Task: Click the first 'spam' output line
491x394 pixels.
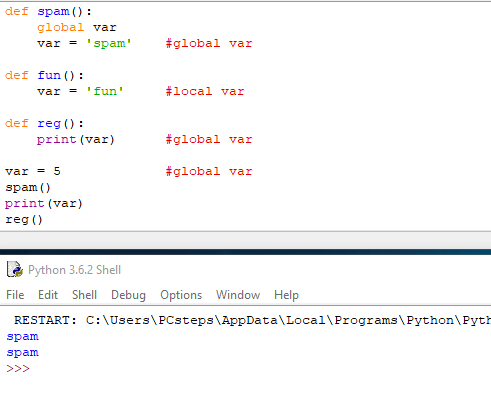Action: [22, 337]
